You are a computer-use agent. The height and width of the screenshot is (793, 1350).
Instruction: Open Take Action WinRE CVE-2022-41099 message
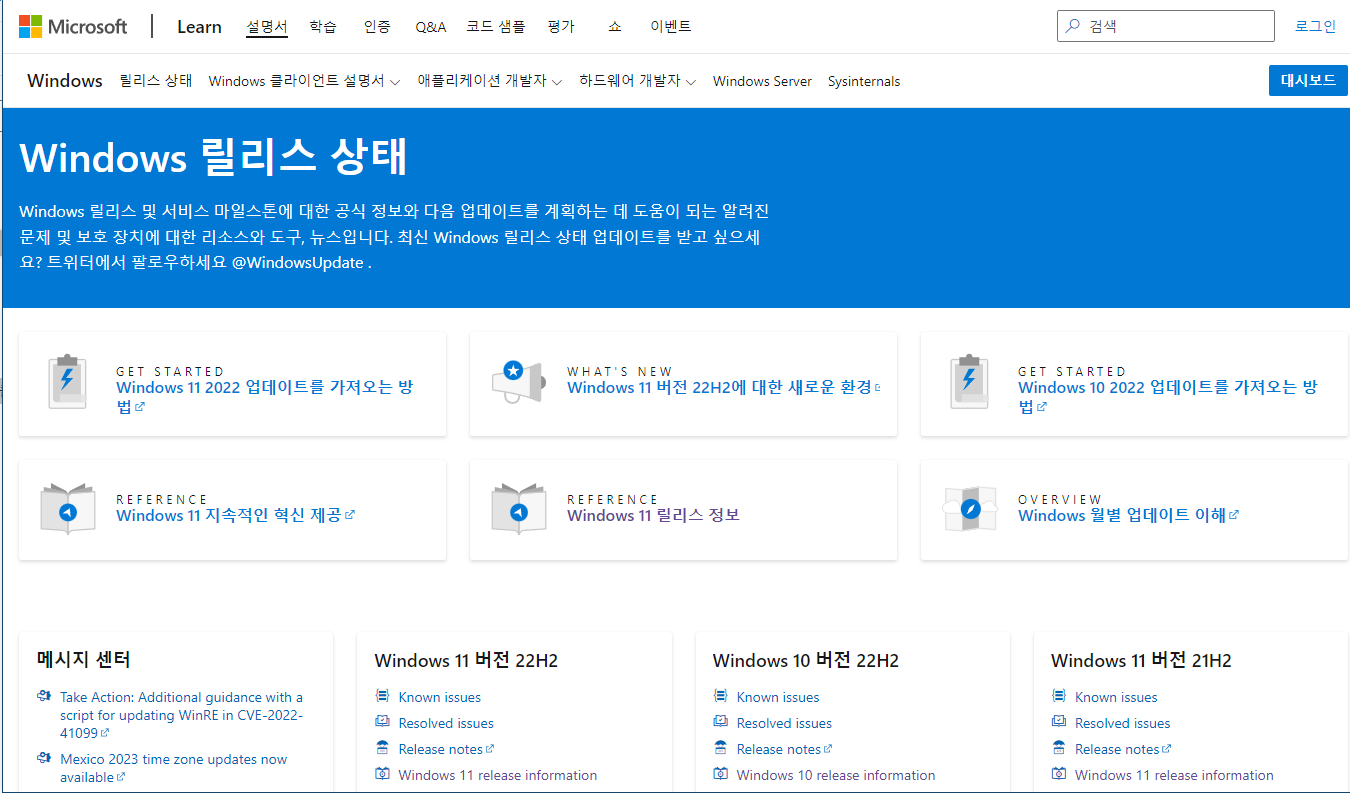[181, 715]
